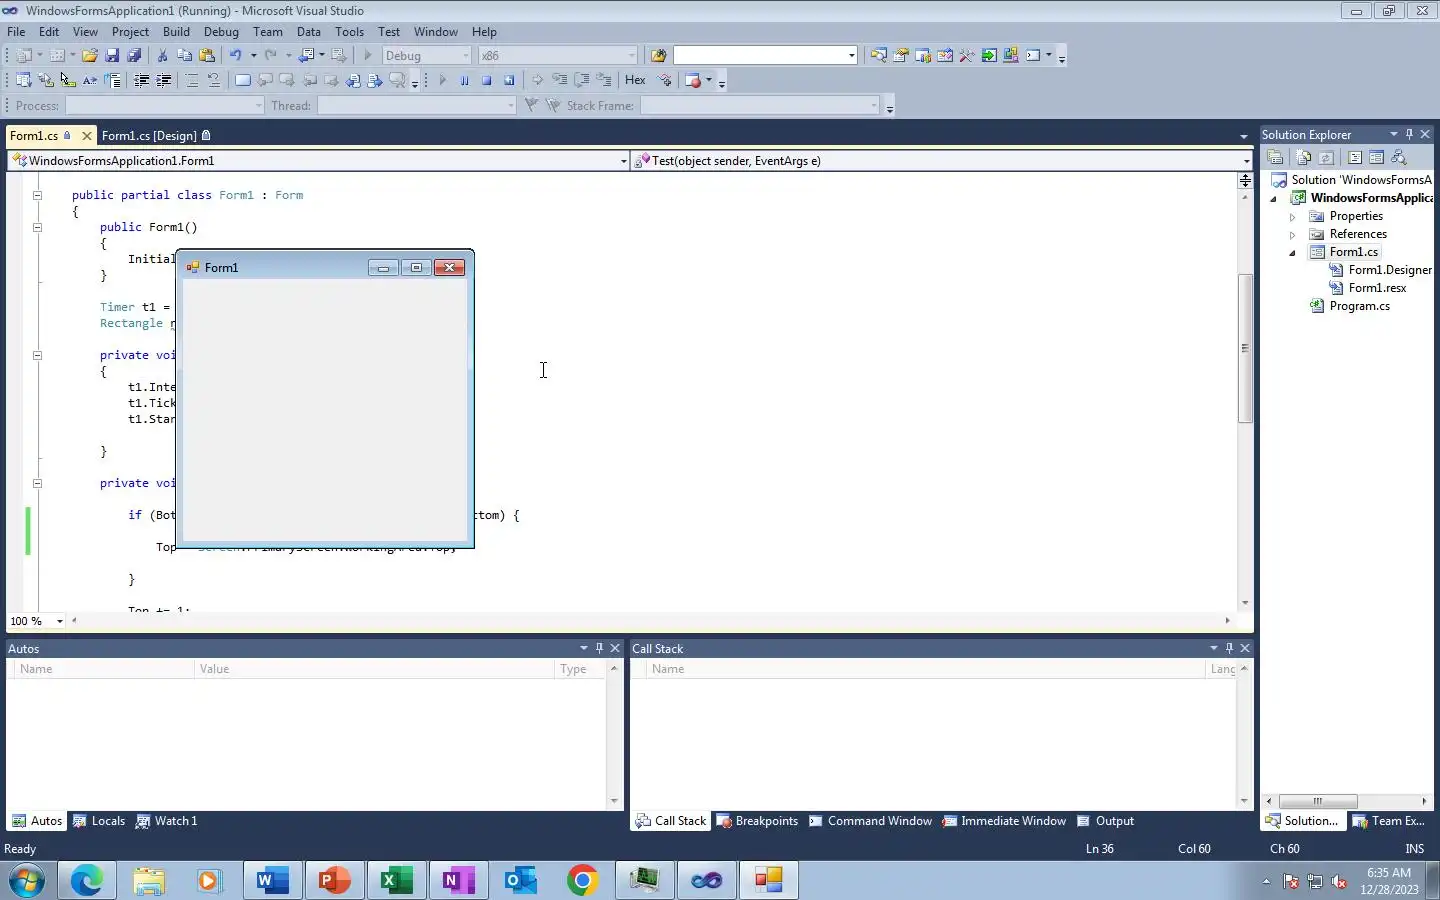Open WindowsFormsApplication1.Form1 class dropdown
1440x900 pixels.
pos(623,161)
